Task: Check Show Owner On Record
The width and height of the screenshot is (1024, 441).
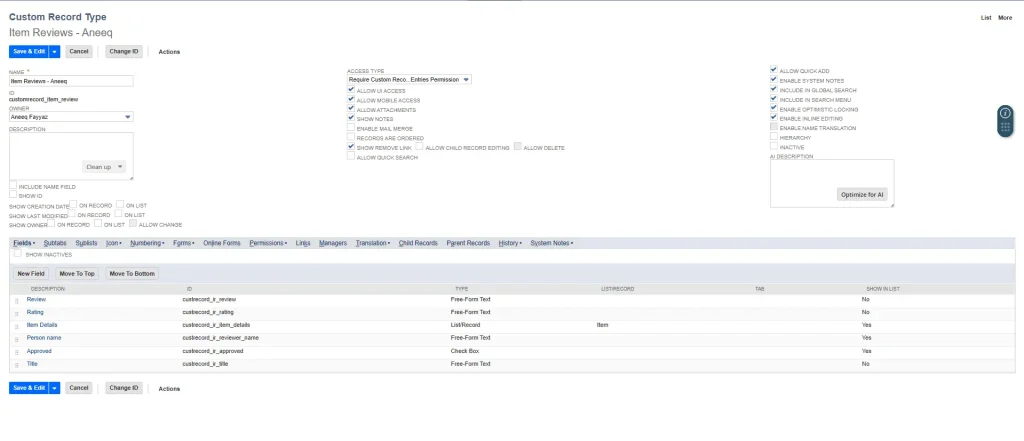Action: pos(52,223)
